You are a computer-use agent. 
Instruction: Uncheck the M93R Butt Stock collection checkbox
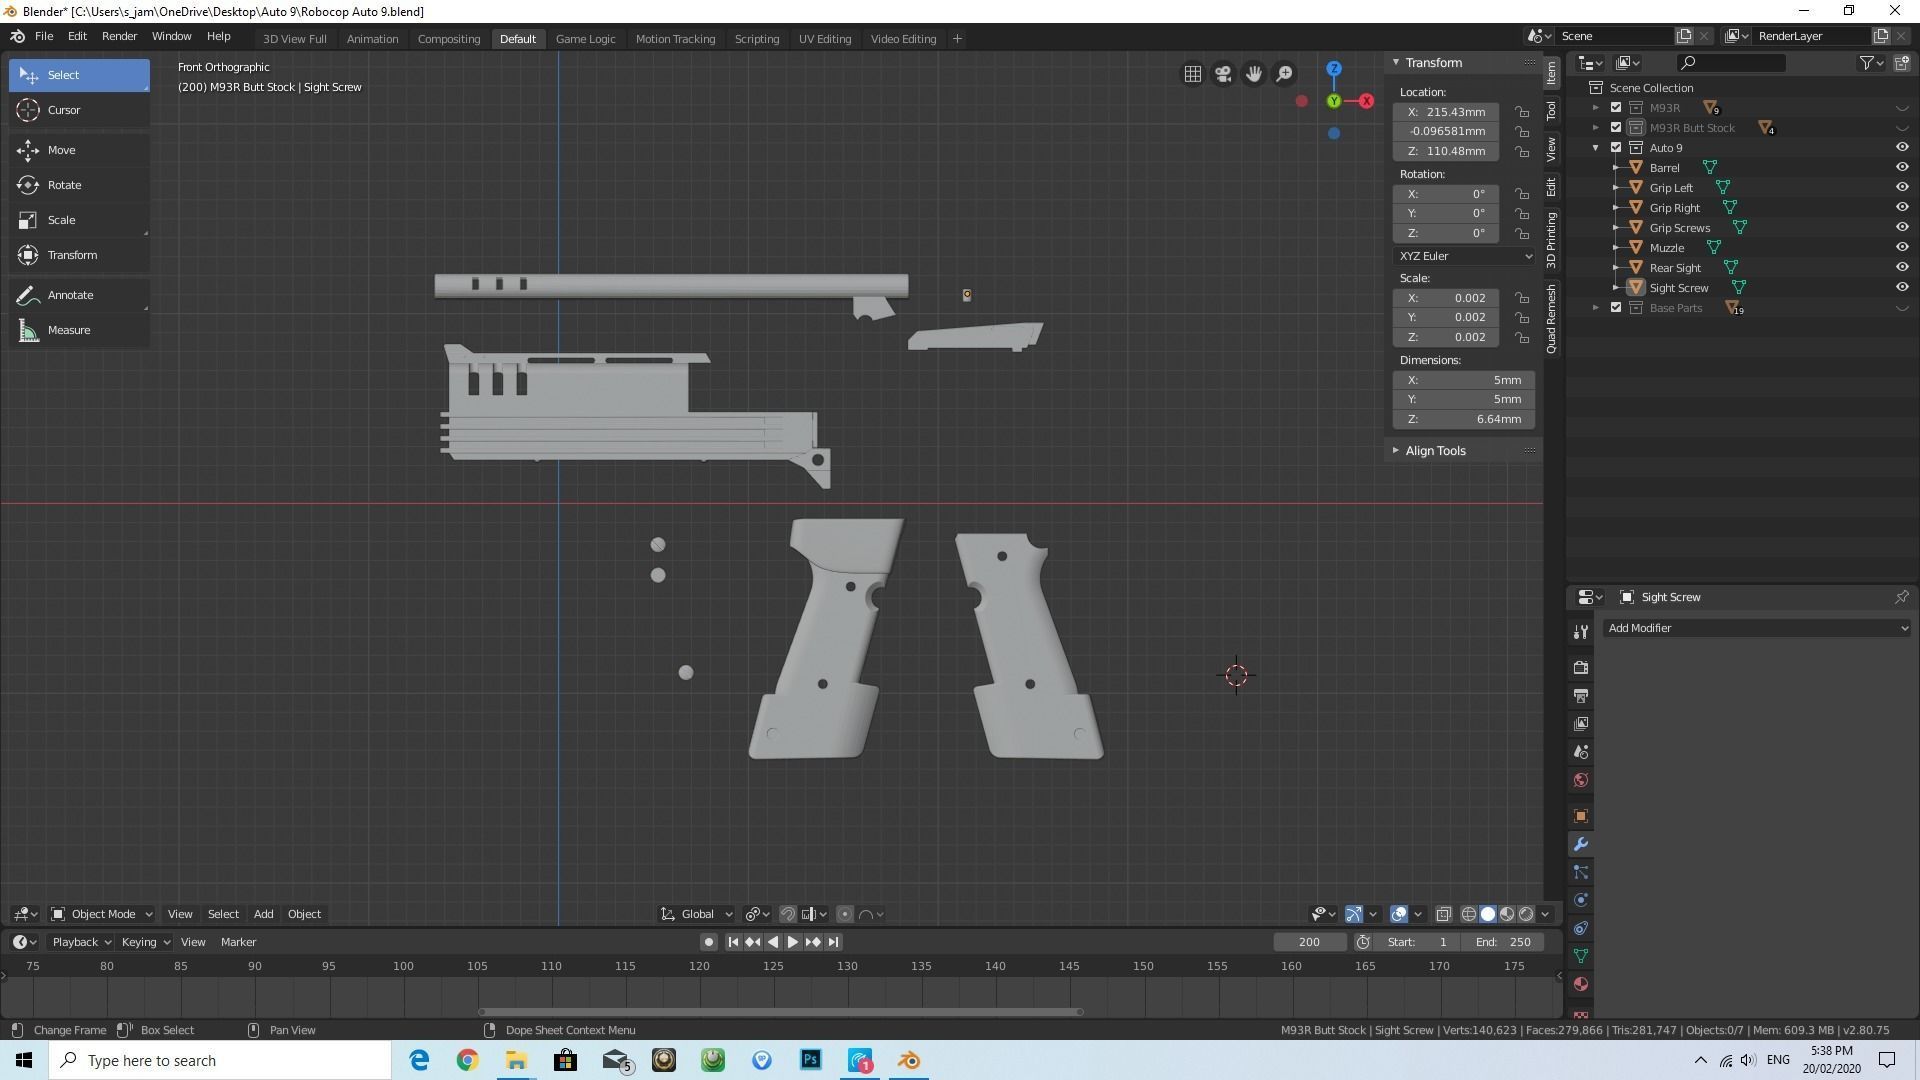[x=1616, y=127]
